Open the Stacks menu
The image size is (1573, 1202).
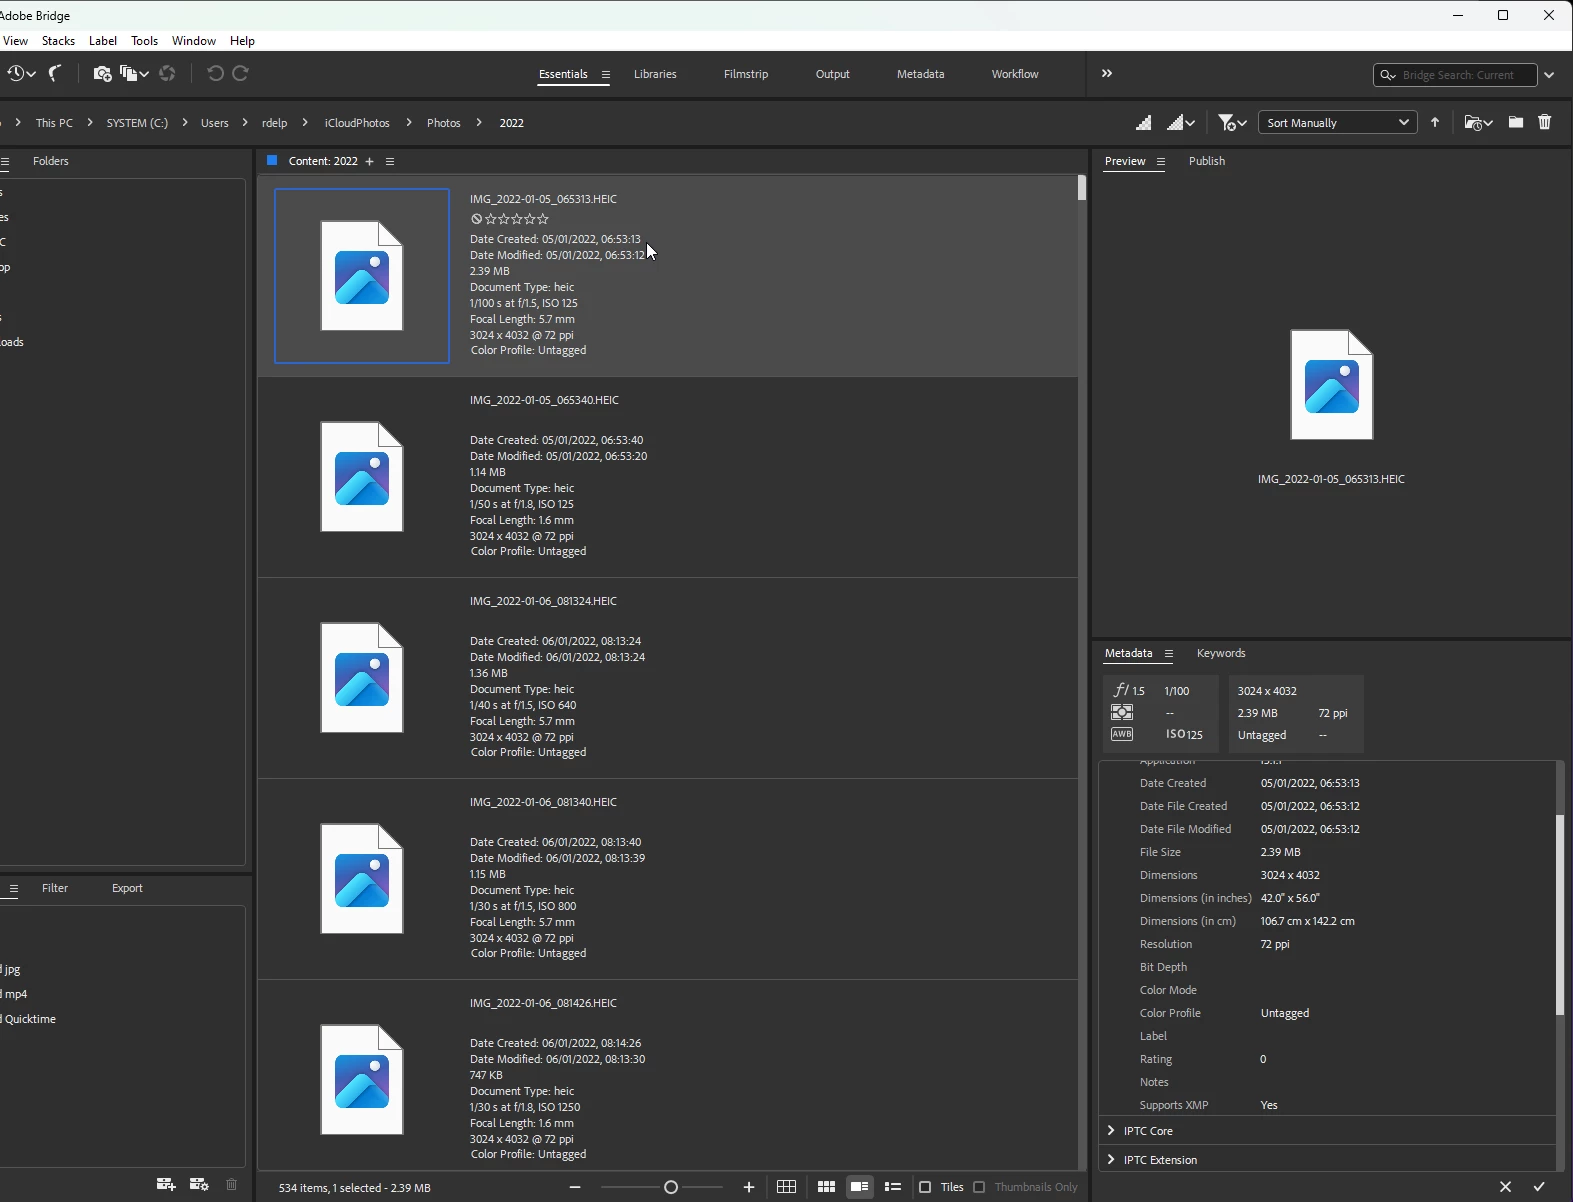point(58,41)
